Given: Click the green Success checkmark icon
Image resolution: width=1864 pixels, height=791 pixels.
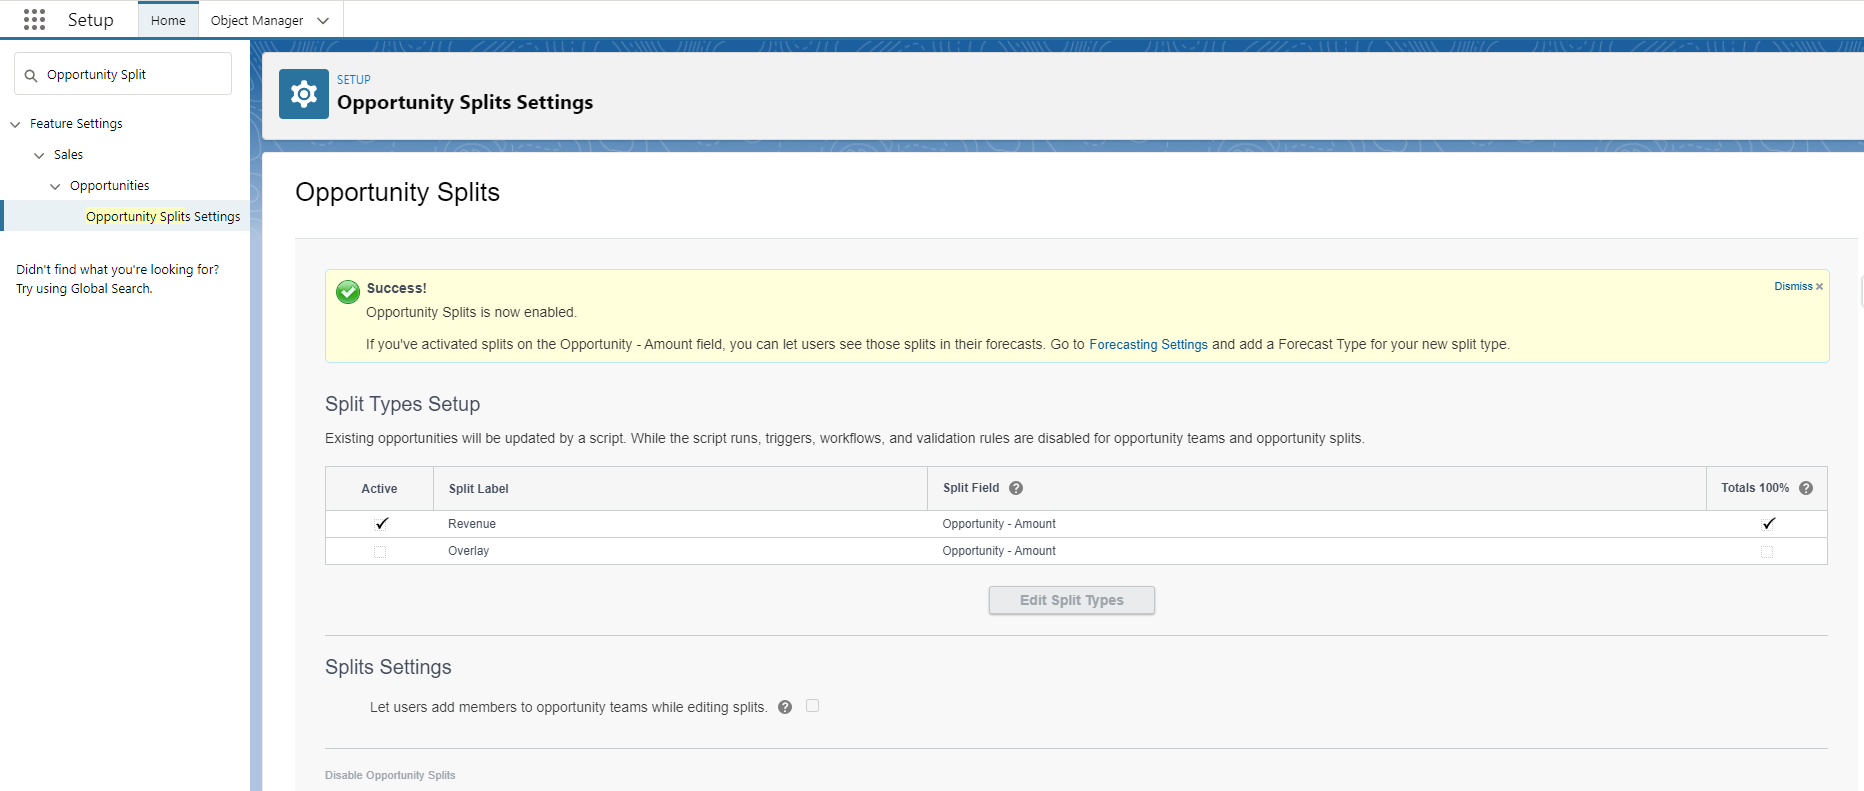Looking at the screenshot, I should 348,292.
